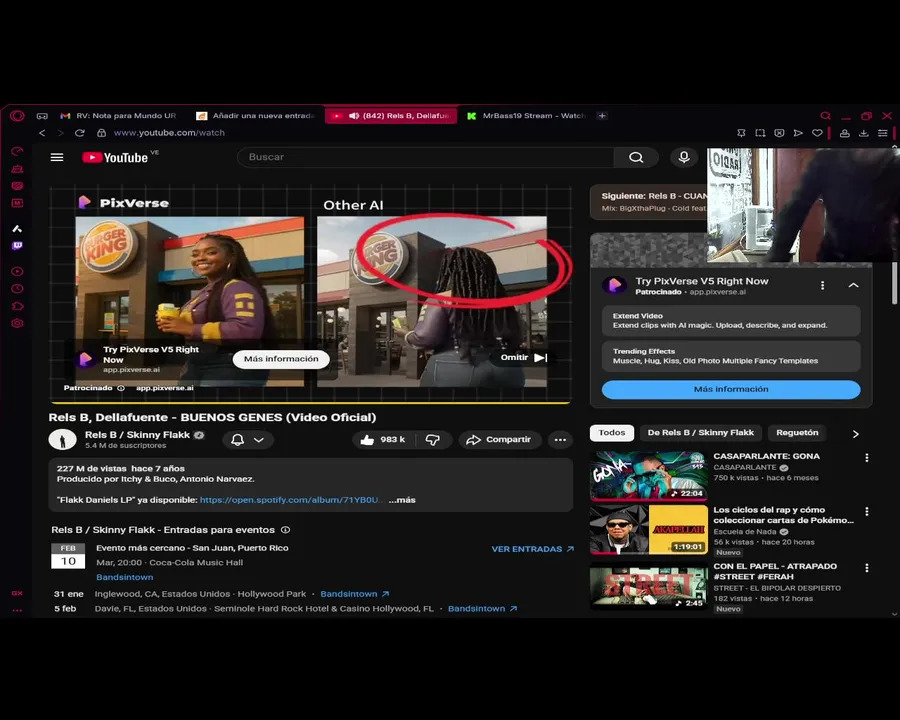The image size is (900, 720).
Task: Open the notification bell dropdown
Action: 248,440
